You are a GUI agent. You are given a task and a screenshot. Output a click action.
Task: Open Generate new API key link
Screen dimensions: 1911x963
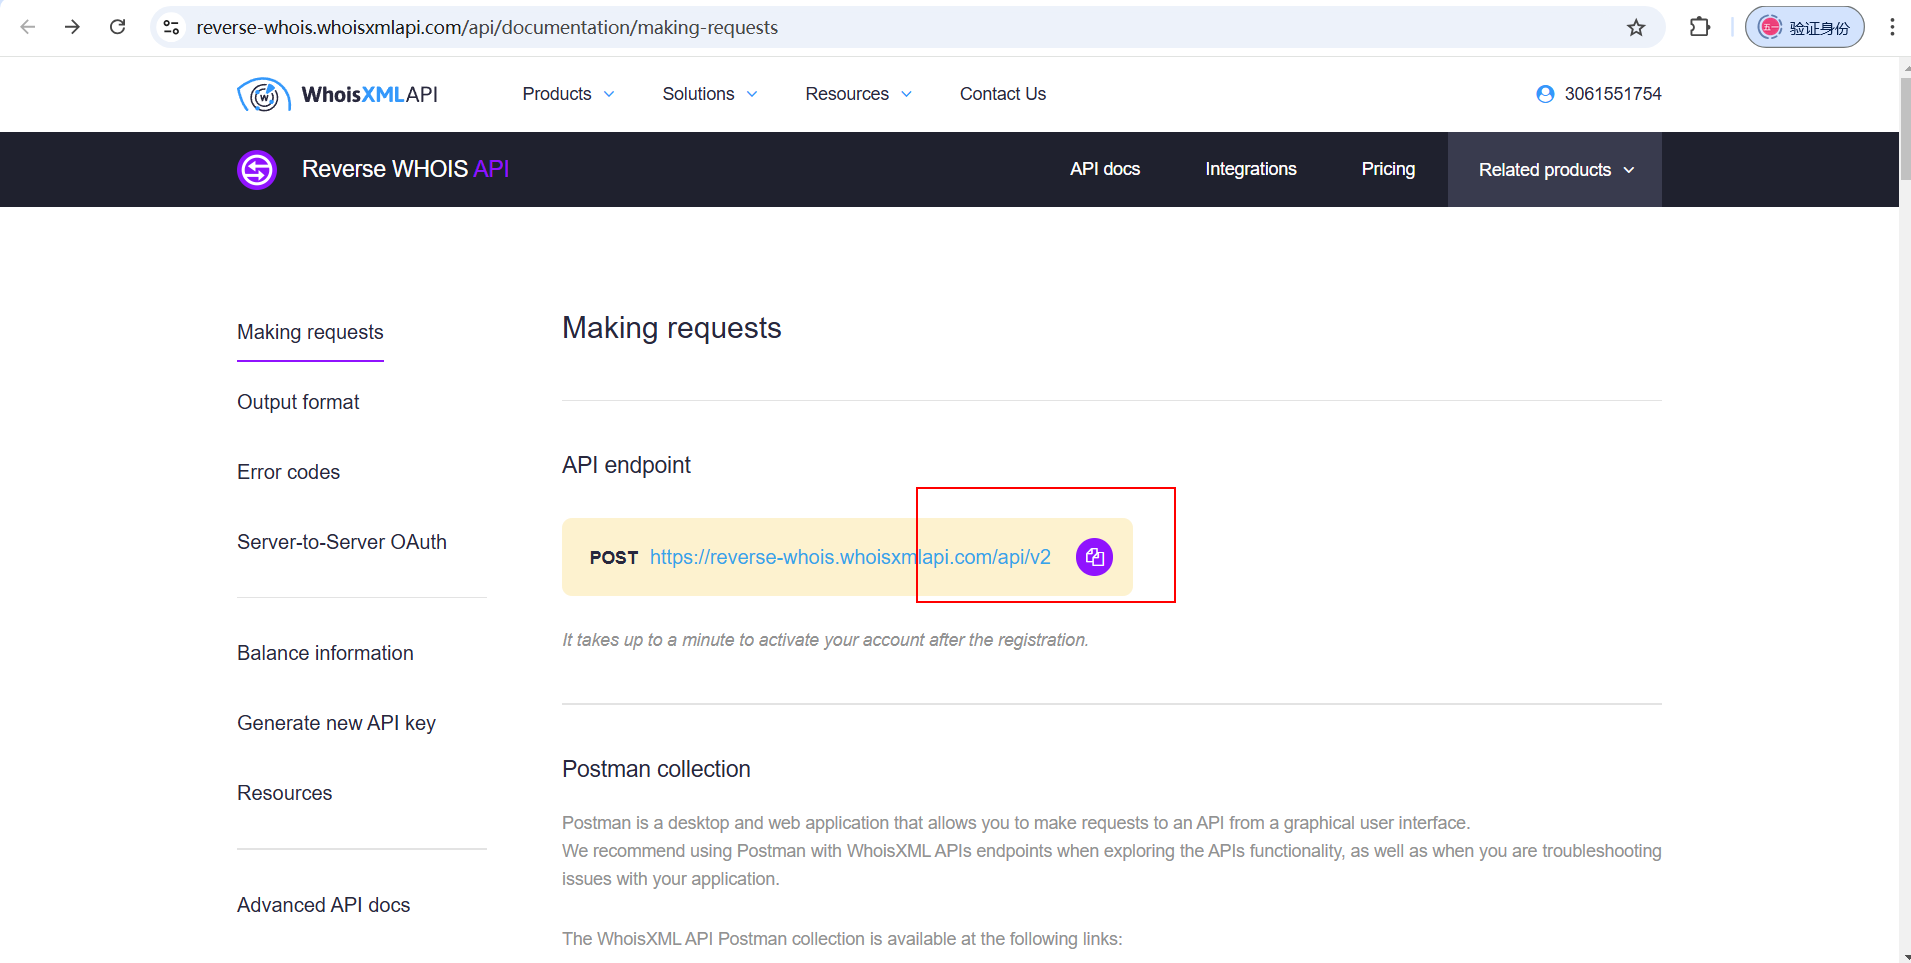click(x=336, y=723)
